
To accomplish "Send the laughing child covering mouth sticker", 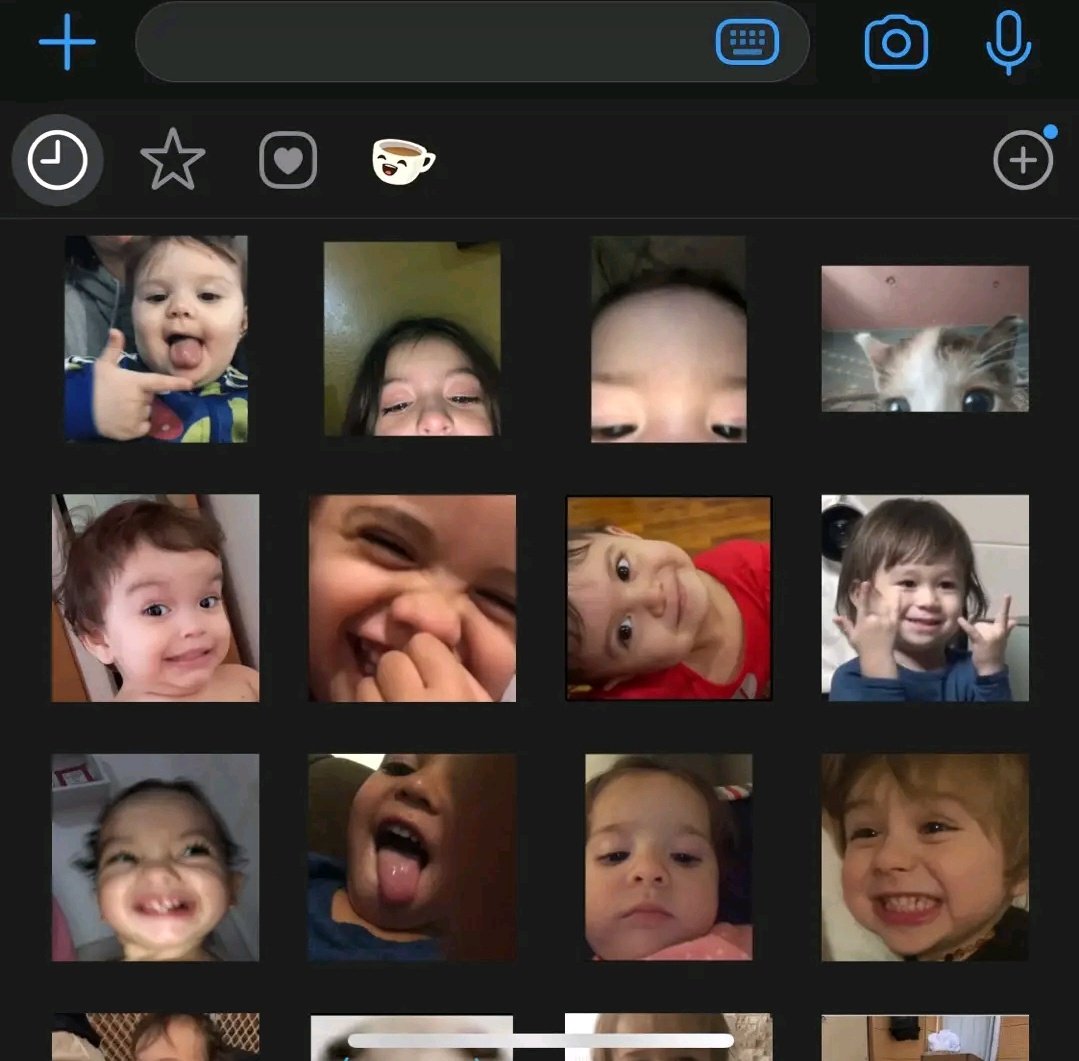I will [x=412, y=598].
